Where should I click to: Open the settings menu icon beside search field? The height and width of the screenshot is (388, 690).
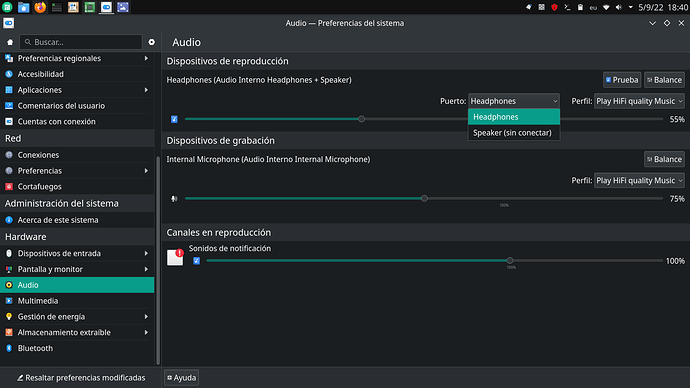(151, 42)
